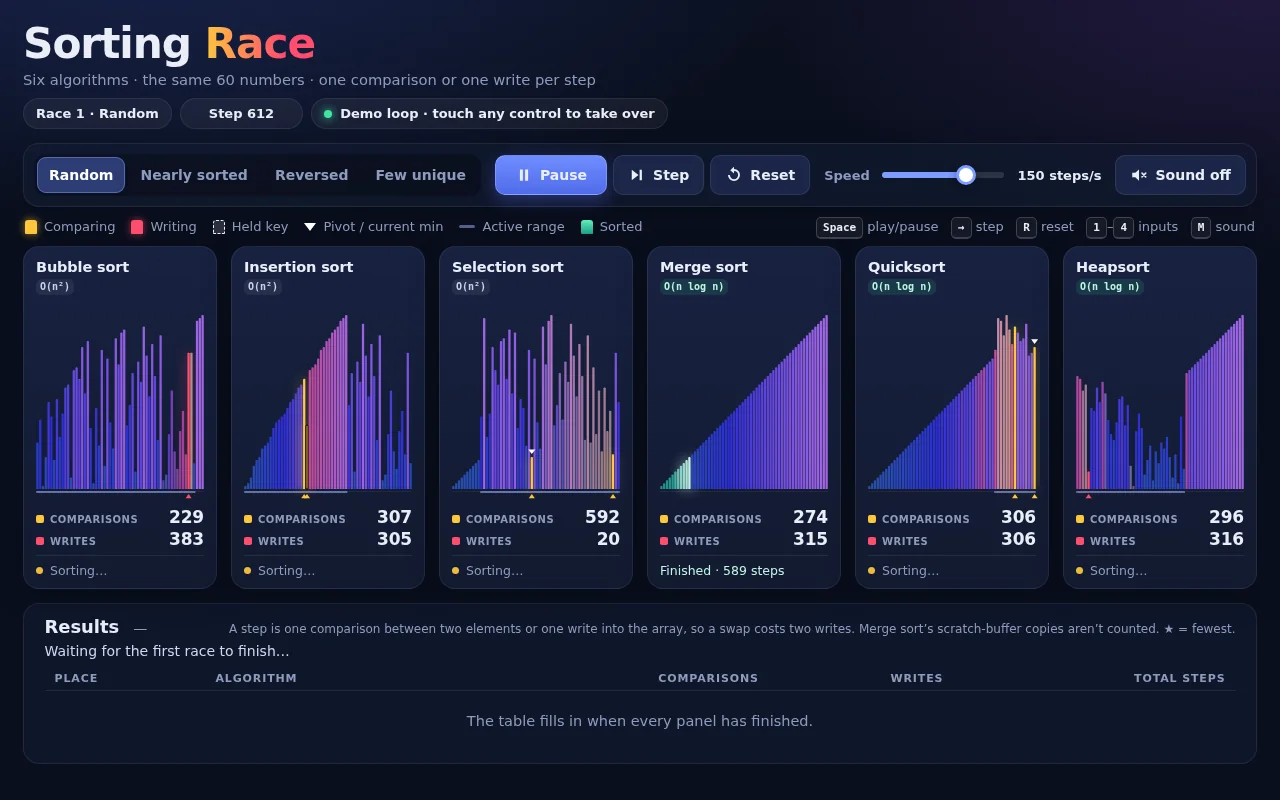Pause the sorting race
The width and height of the screenshot is (1280, 800).
[x=551, y=175]
